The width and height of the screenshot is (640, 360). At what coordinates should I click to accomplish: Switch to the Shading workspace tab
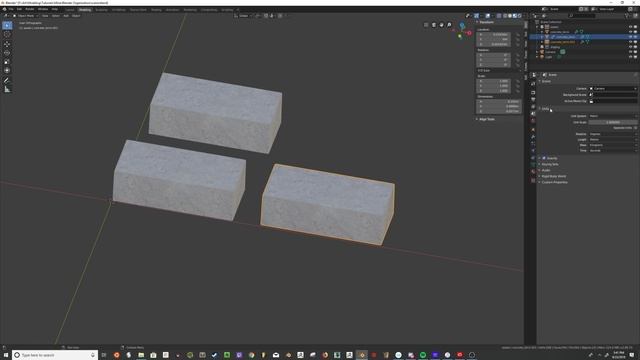(x=156, y=9)
